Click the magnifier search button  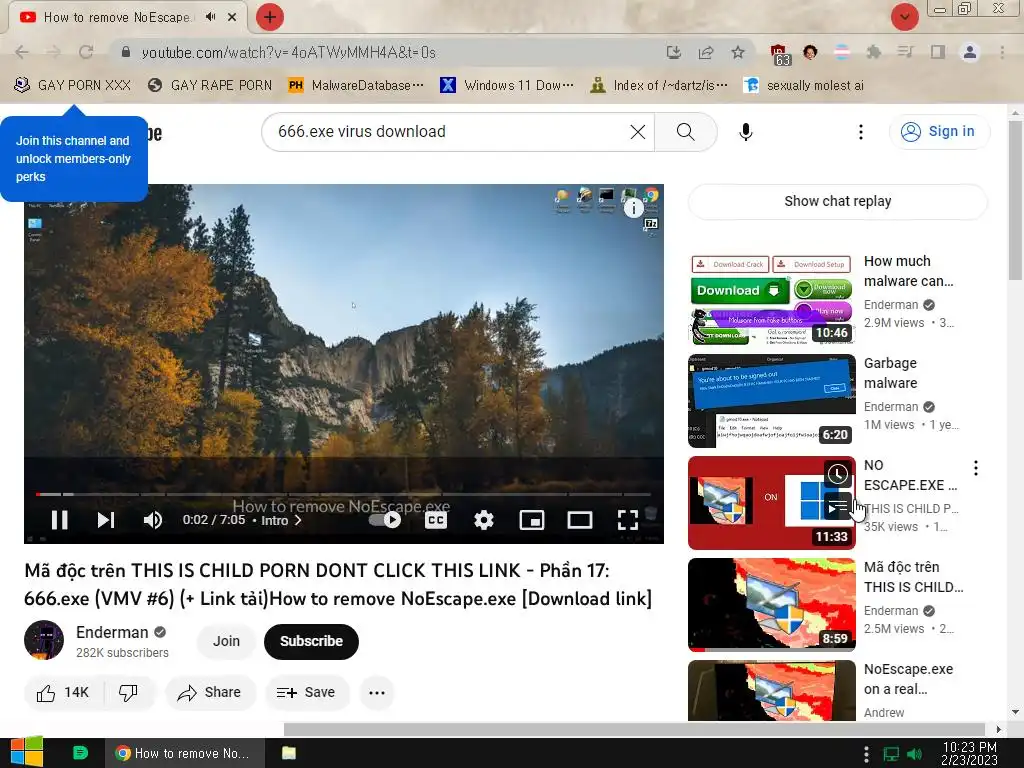[686, 132]
